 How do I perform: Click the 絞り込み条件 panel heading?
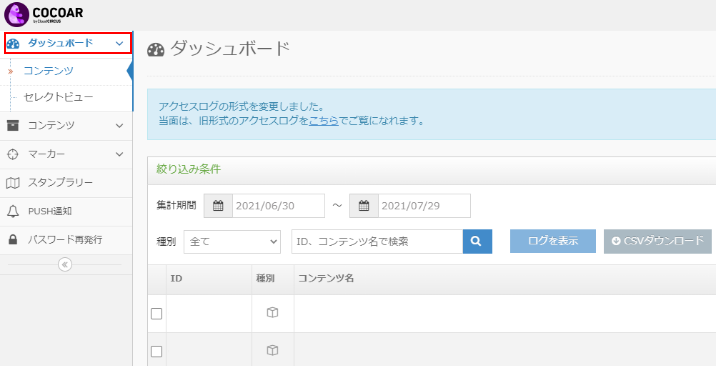(x=189, y=169)
